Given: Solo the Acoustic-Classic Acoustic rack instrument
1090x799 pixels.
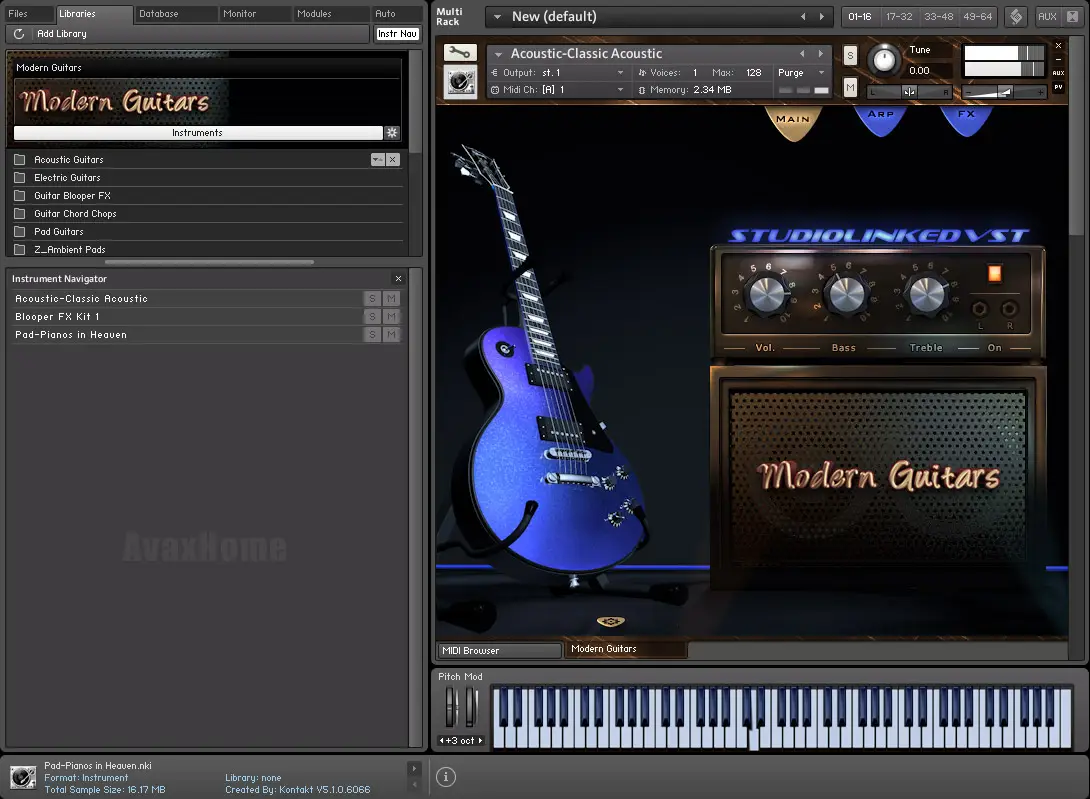Looking at the screenshot, I should click(x=850, y=56).
